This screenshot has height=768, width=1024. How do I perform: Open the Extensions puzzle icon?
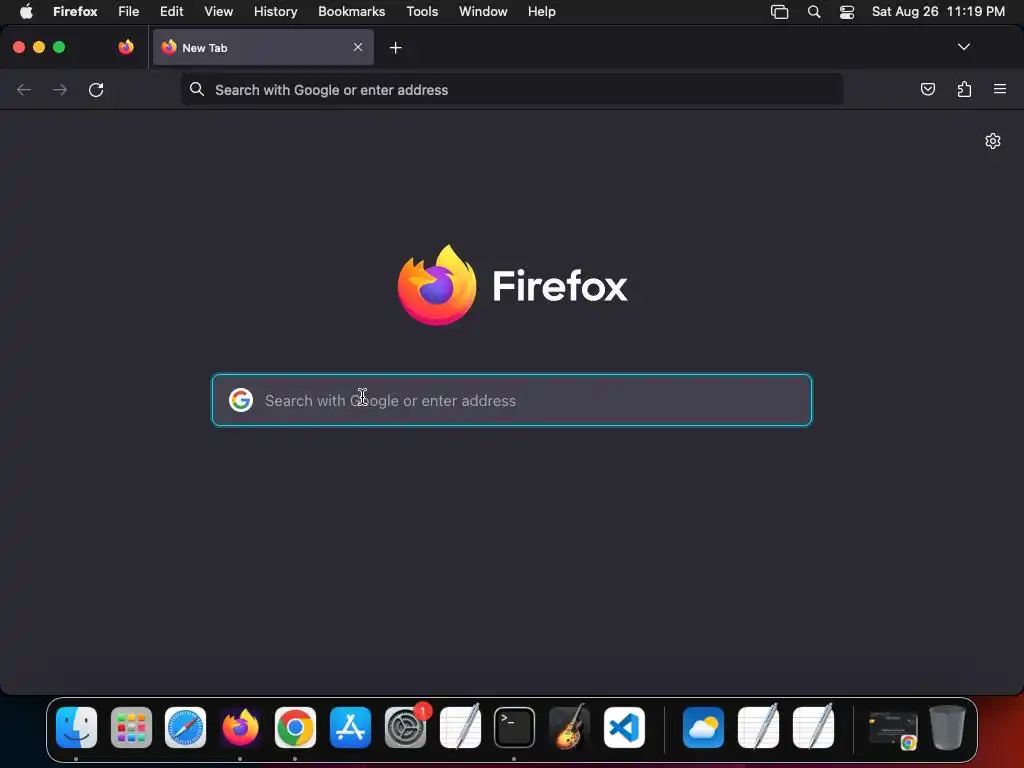click(964, 89)
